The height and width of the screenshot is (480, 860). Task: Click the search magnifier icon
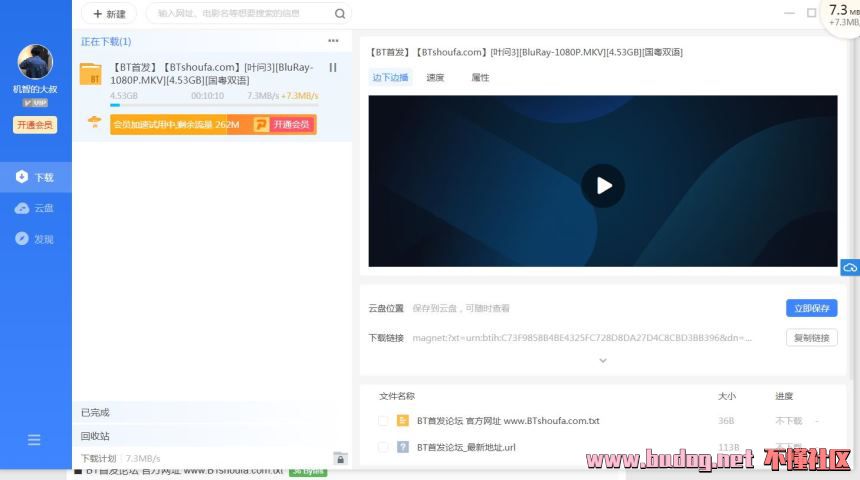(340, 14)
